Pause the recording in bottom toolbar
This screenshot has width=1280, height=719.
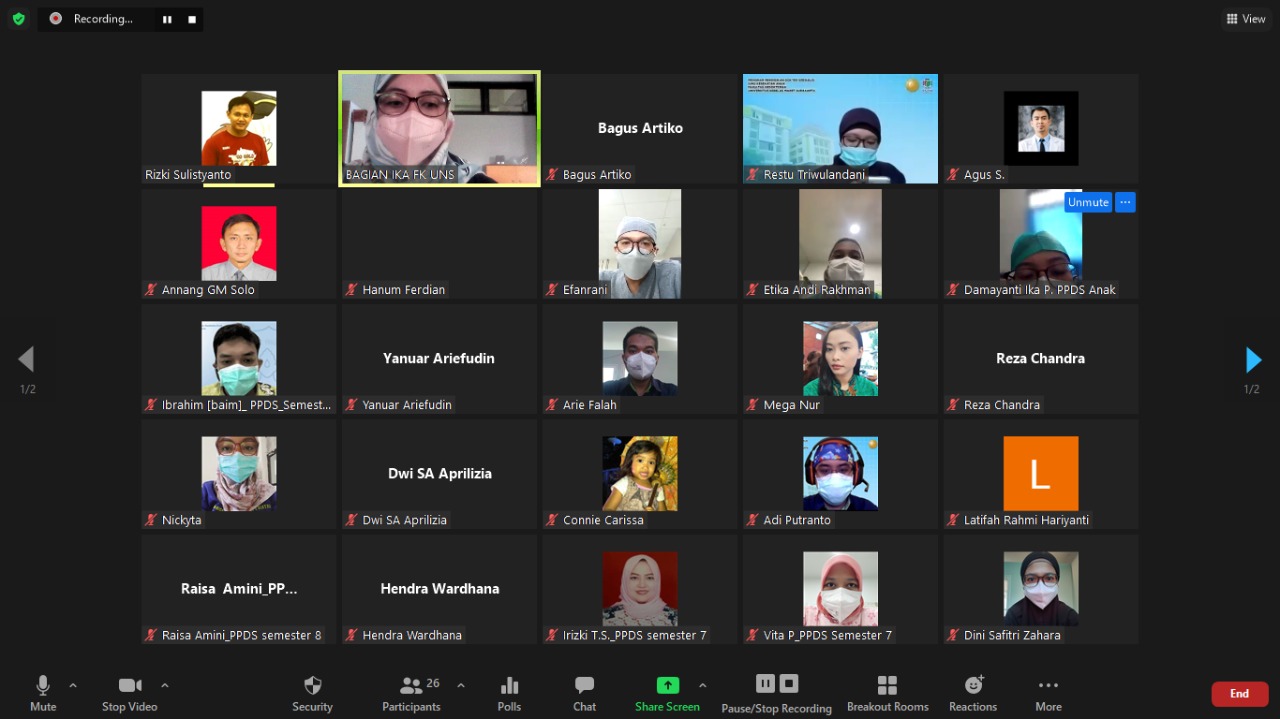tap(765, 683)
